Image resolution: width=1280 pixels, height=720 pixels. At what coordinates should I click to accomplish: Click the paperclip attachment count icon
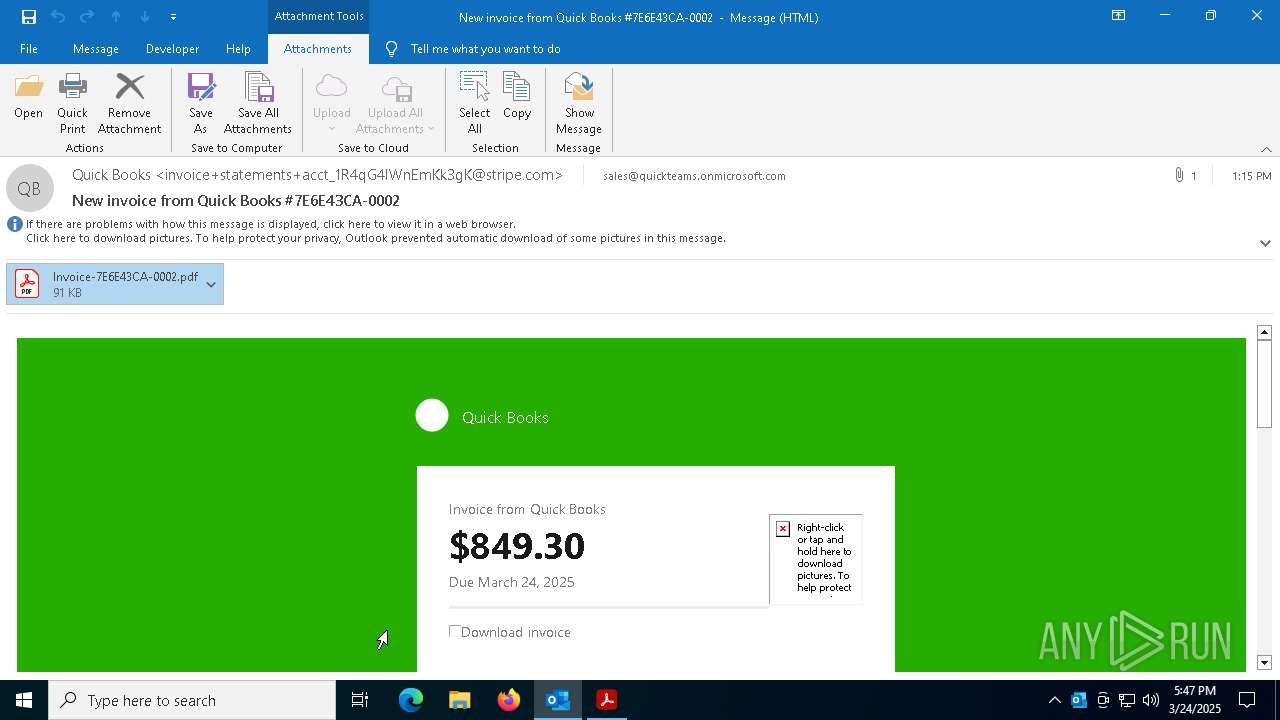pyautogui.click(x=1180, y=176)
